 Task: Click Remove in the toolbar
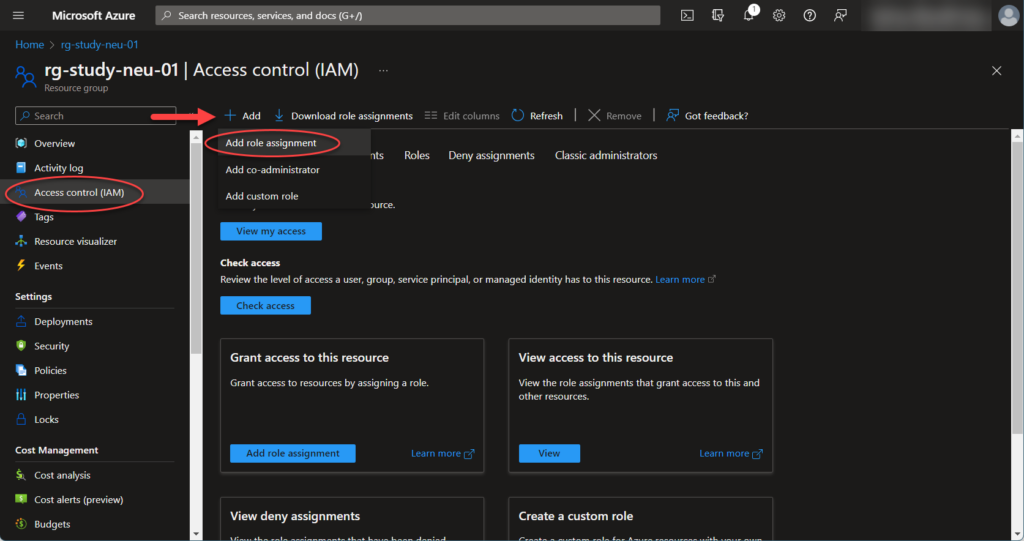615,116
